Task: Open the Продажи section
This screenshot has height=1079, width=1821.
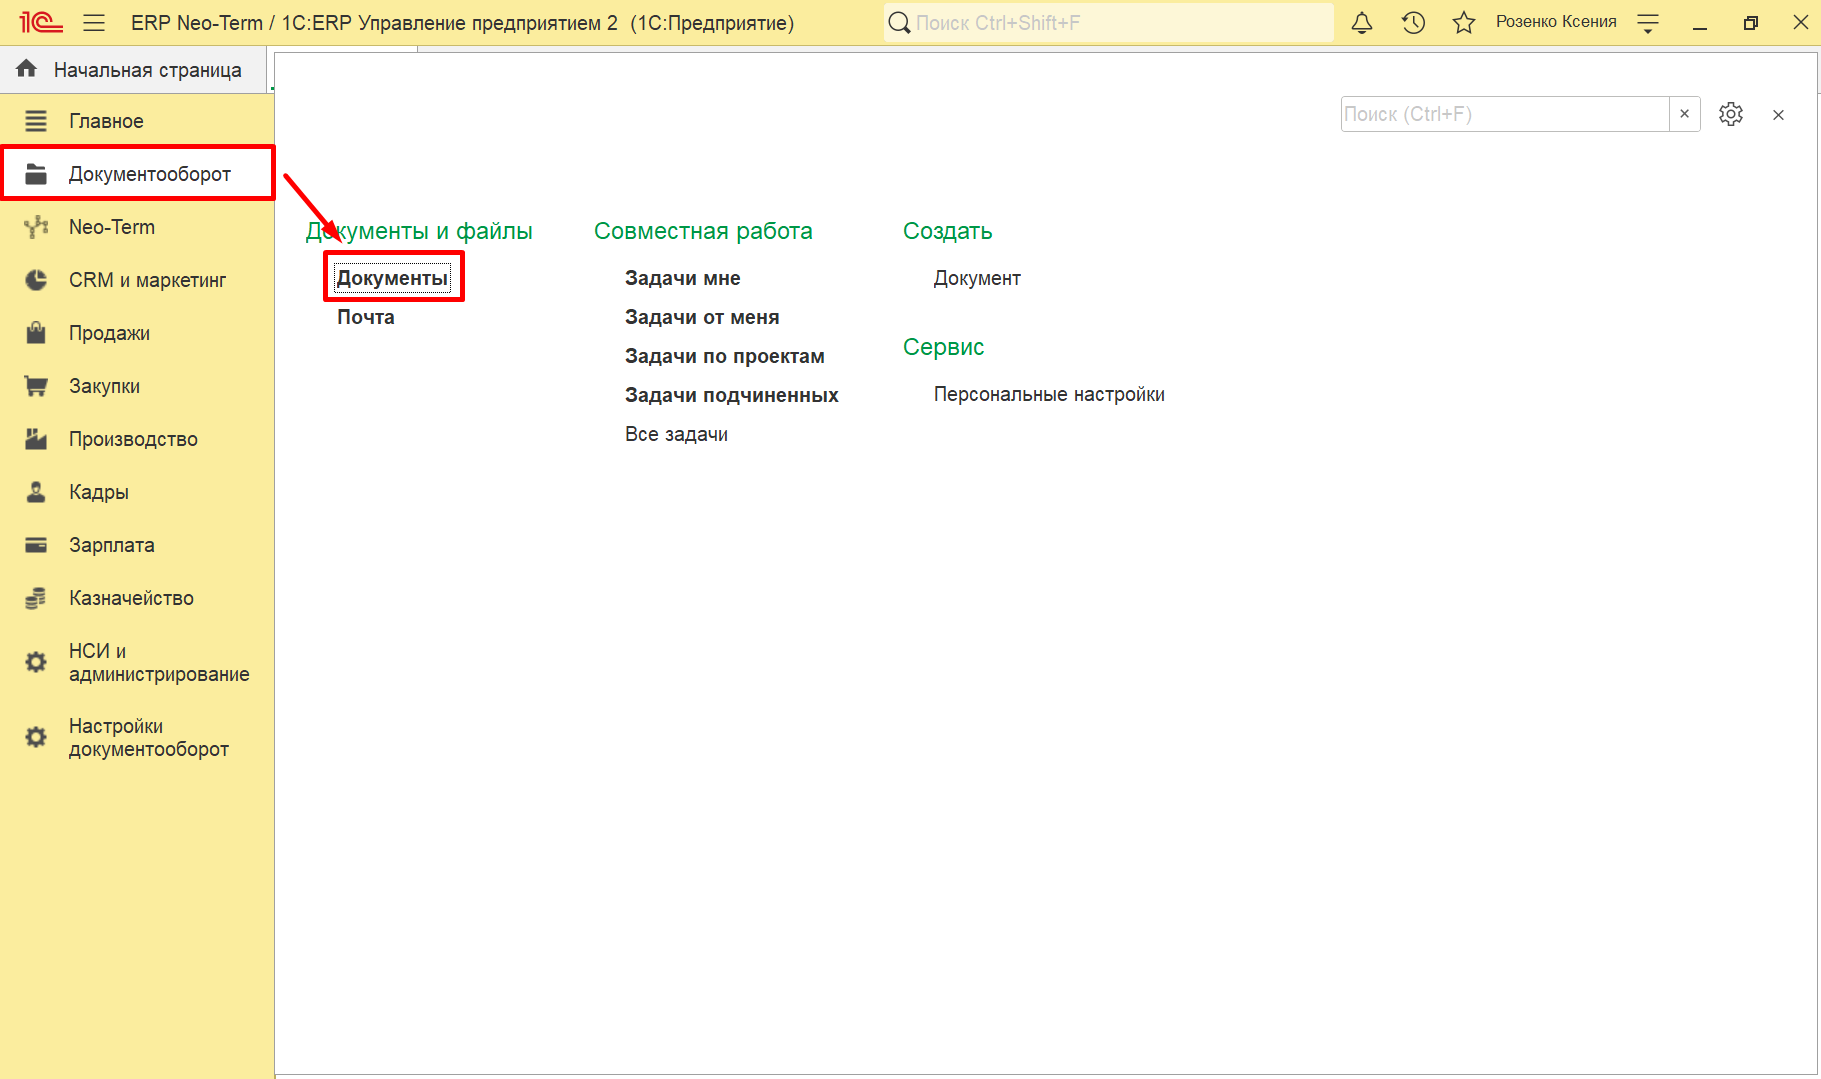Action: tap(137, 333)
